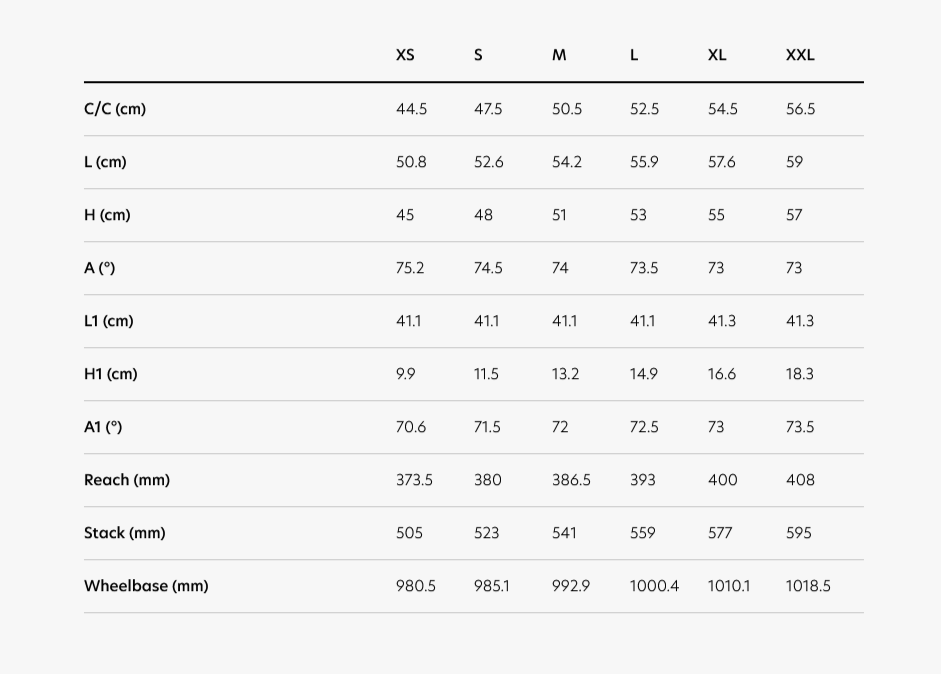Select the 56.5 C/C value
Viewport: 941px width, 674px height.
(x=800, y=109)
